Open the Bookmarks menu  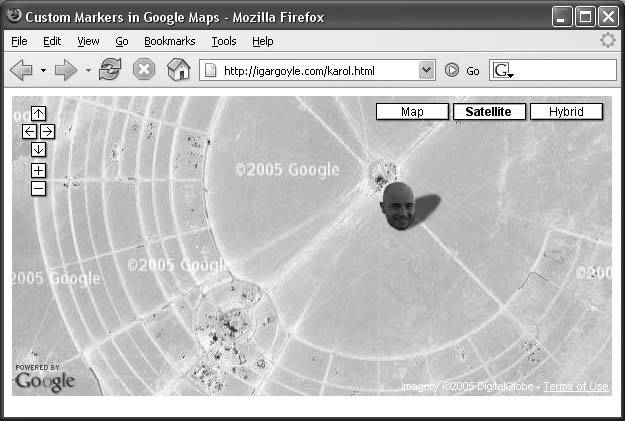(x=169, y=41)
